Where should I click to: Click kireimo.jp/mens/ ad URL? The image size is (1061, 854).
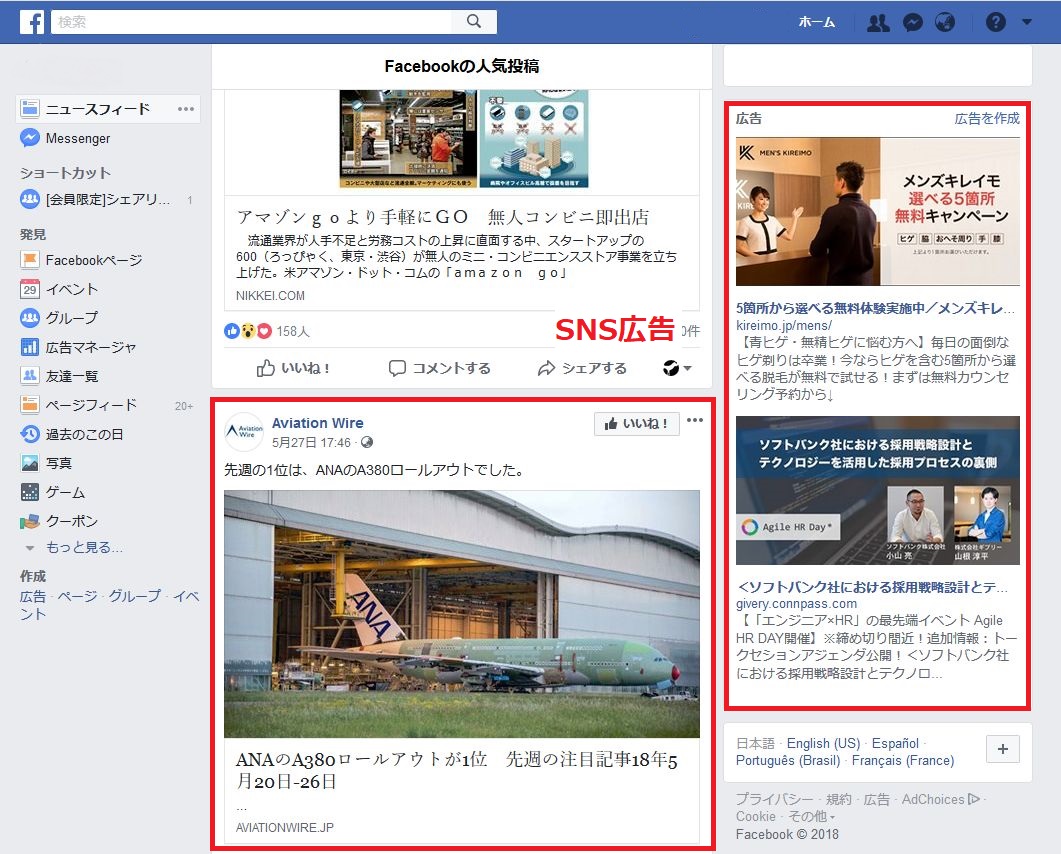[784, 325]
